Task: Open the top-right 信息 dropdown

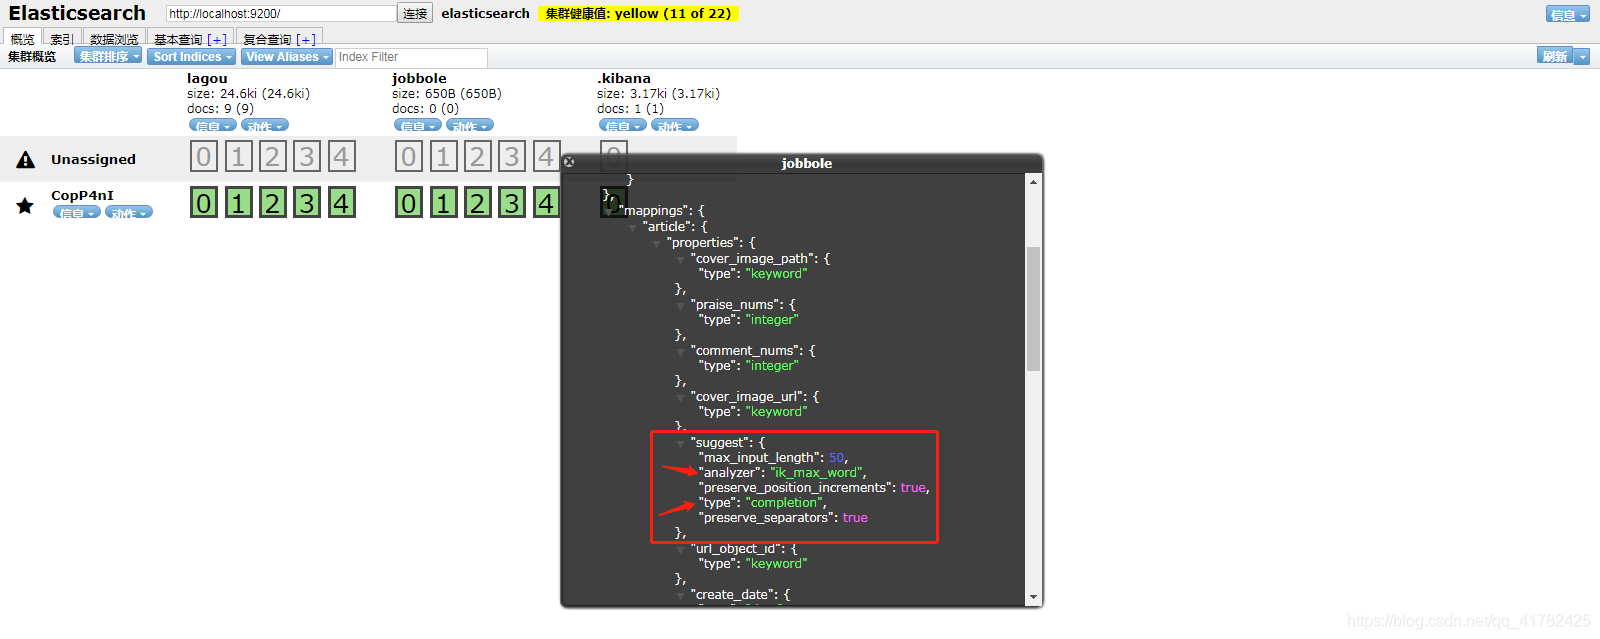Action: [x=1568, y=14]
